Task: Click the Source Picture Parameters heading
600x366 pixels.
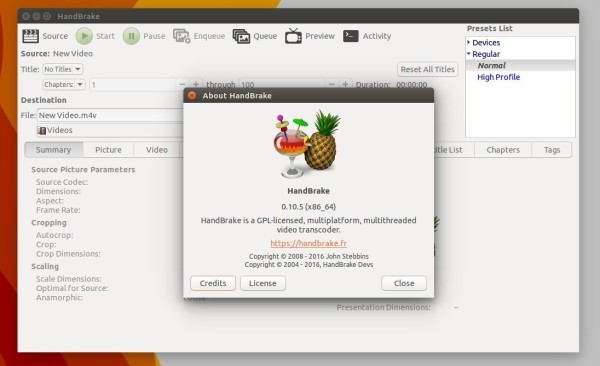Action: 83,170
